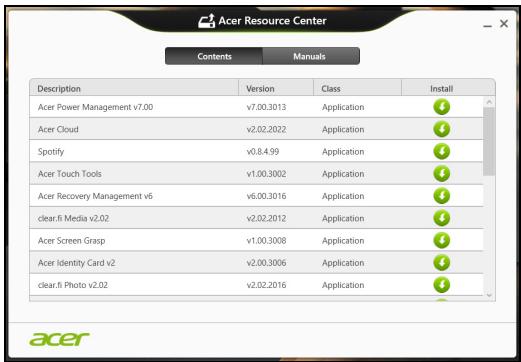Viewport: 521px width, 362px height.
Task: Click the acer logo at bottom left
Action: [x=59, y=339]
